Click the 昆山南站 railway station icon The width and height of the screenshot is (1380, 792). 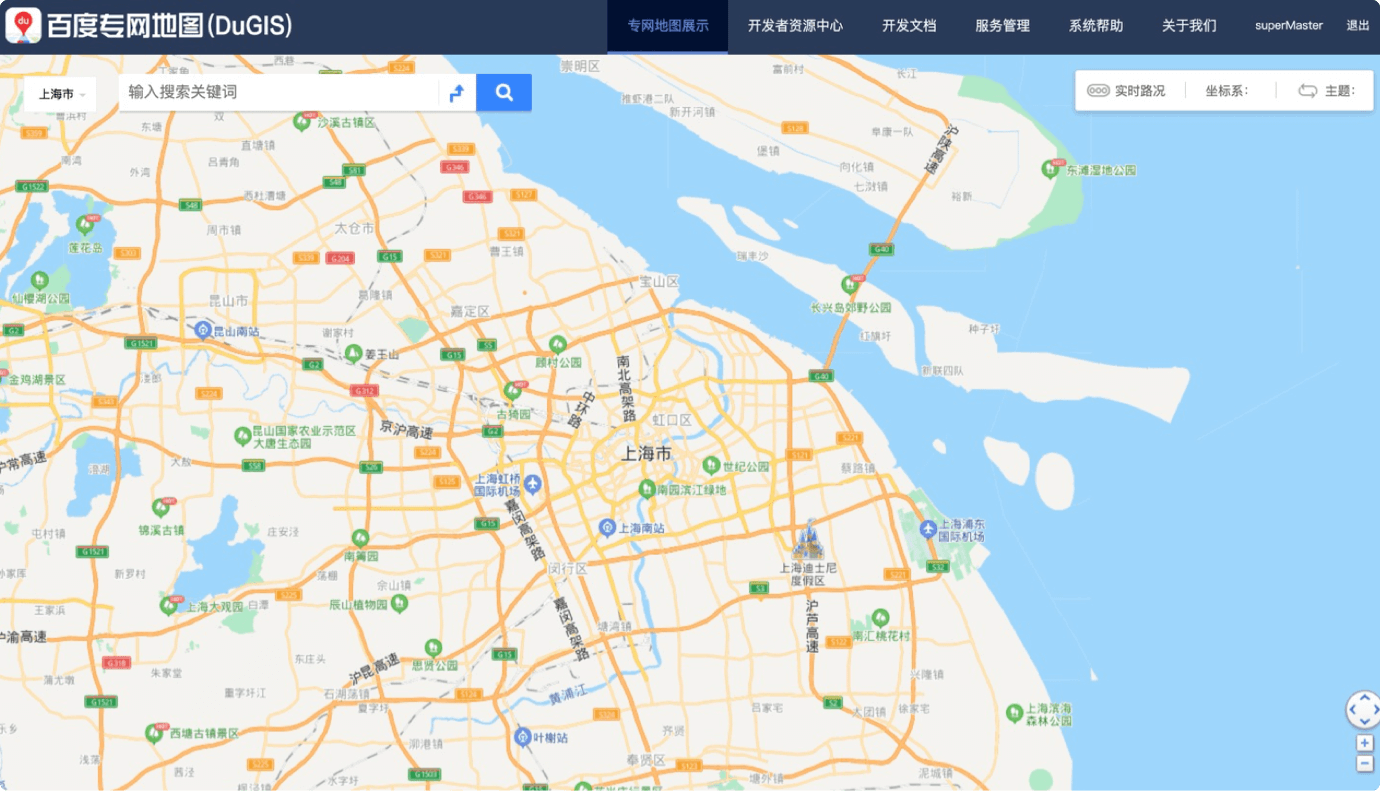203,329
